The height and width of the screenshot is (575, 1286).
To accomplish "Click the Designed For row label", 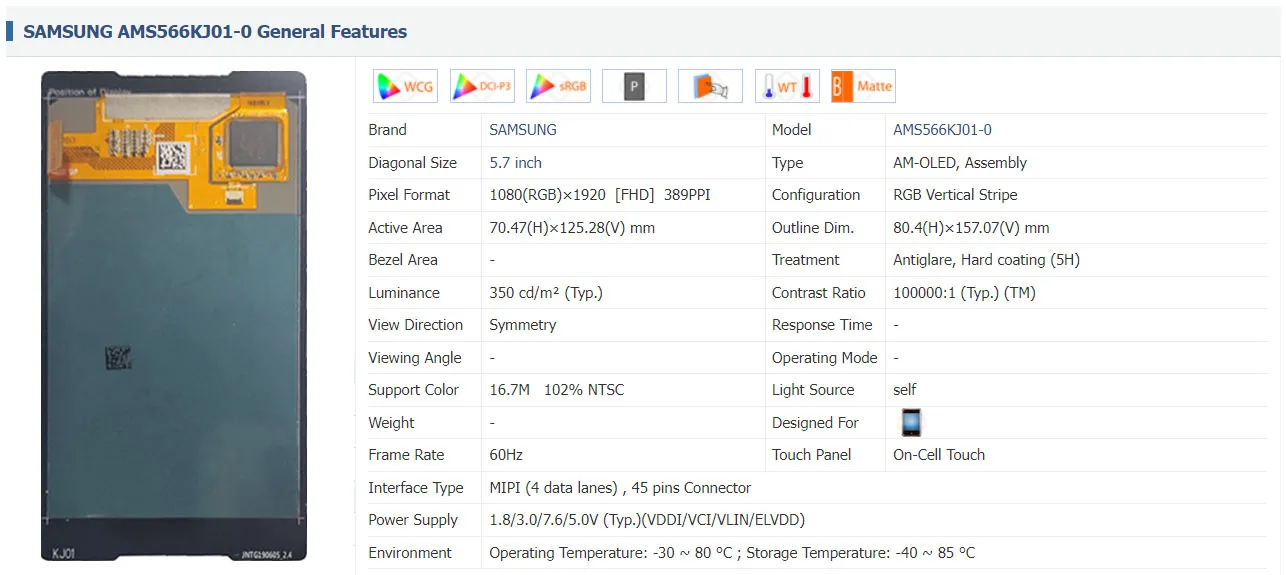I will click(x=816, y=423).
